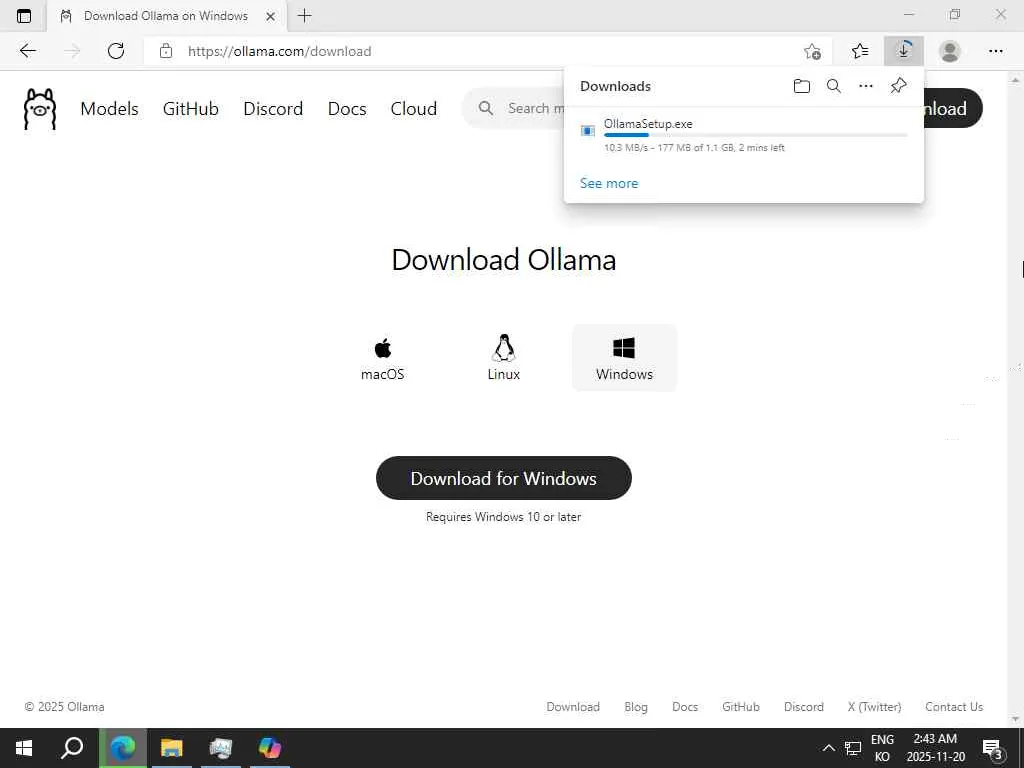This screenshot has height=768, width=1024.
Task: Open Windows taskbar search
Action: (72, 748)
